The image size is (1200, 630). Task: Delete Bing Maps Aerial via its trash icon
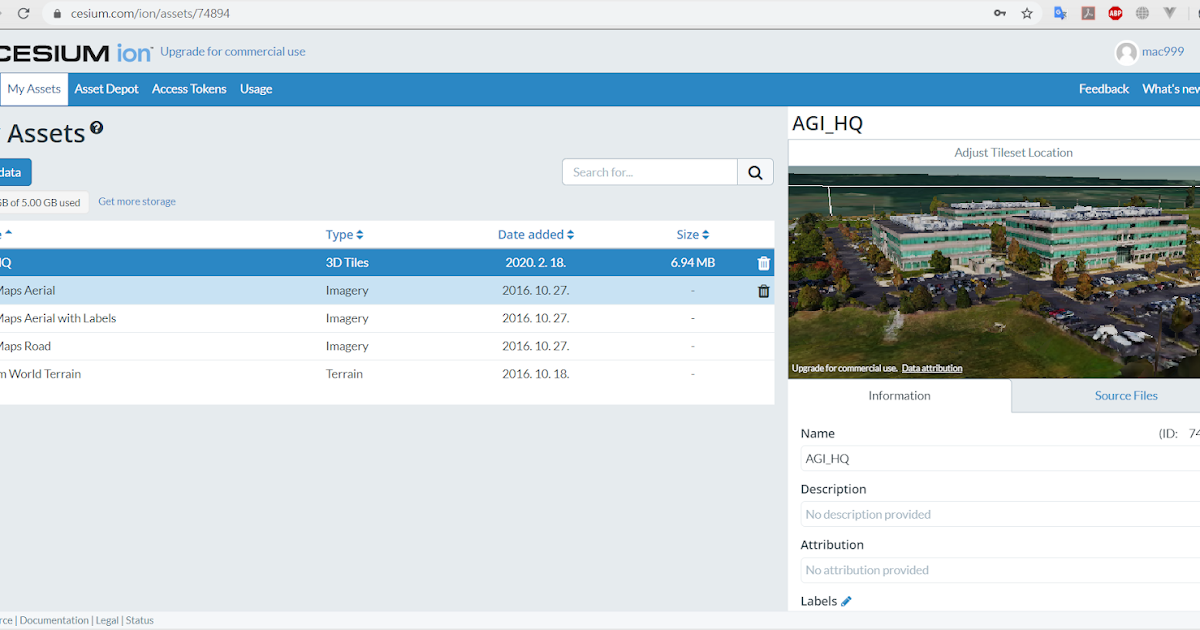(763, 290)
